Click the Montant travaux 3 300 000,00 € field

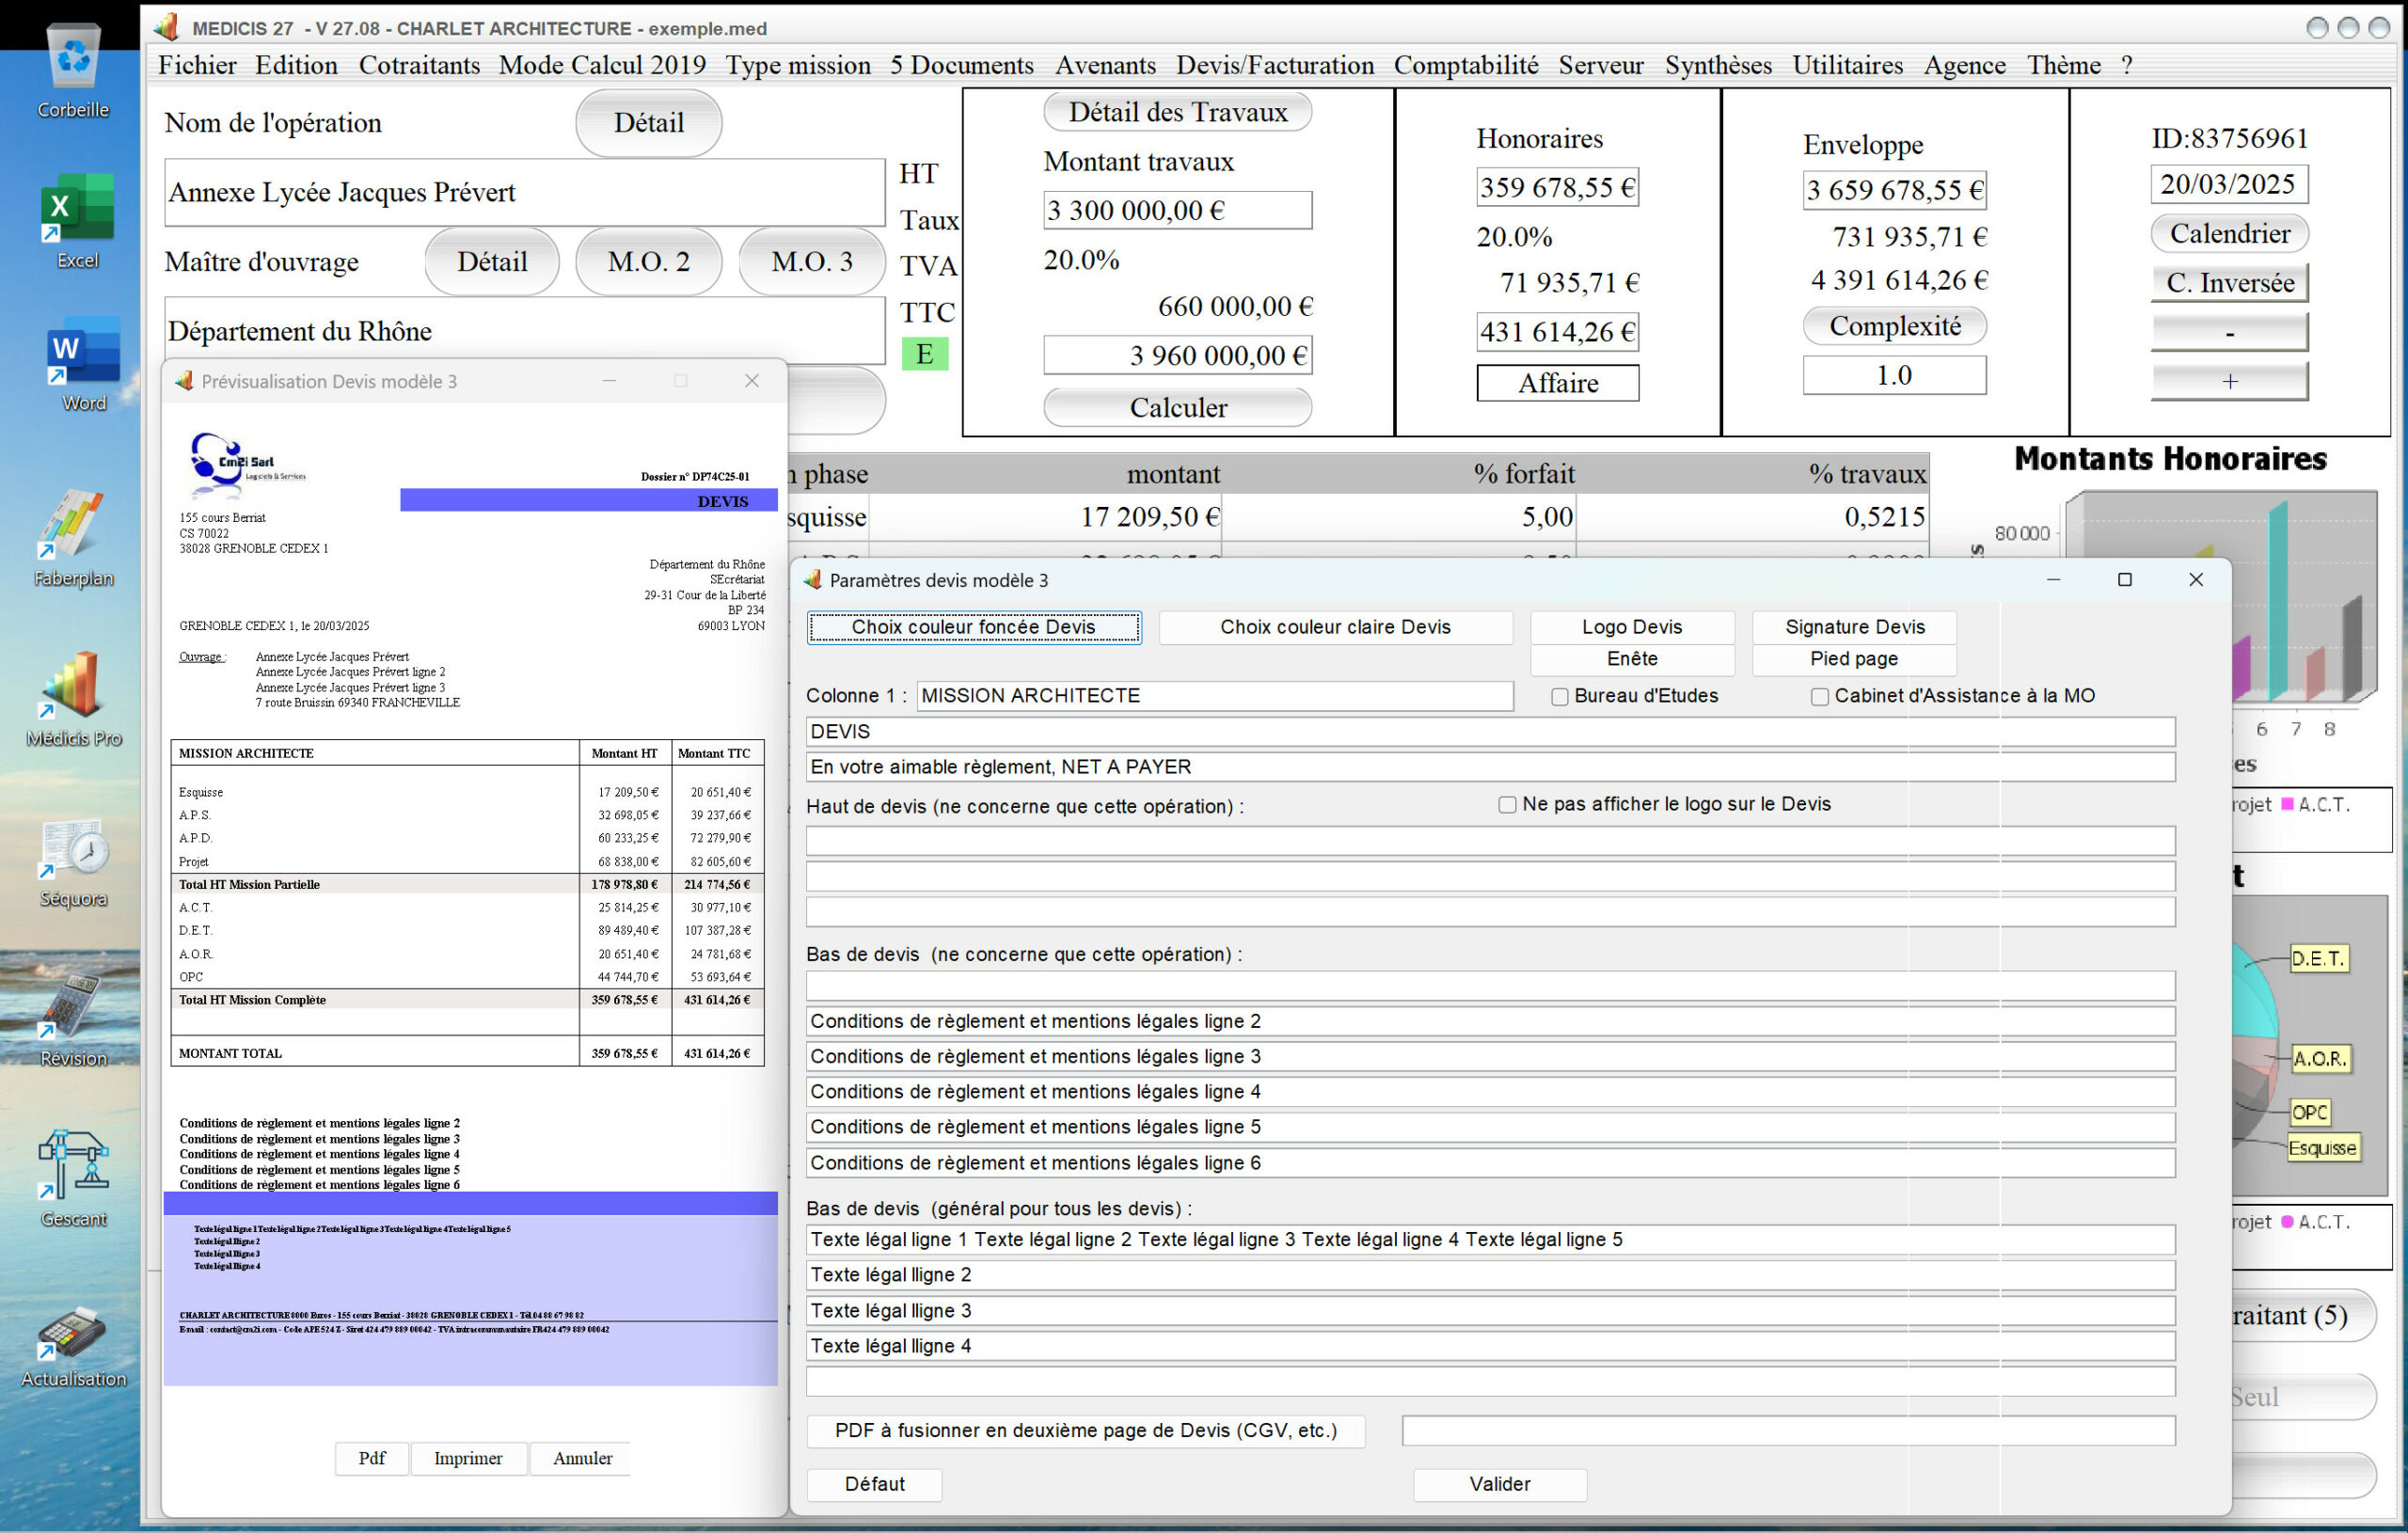[x=1178, y=210]
